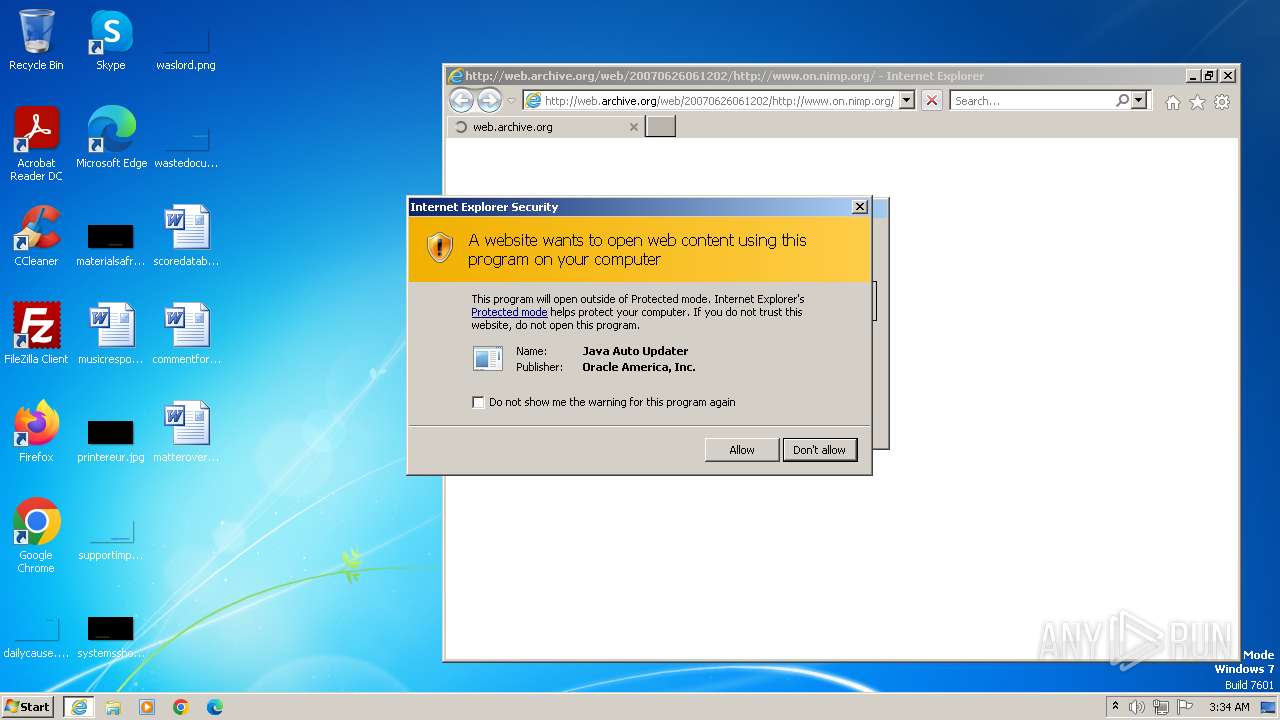1280x720 pixels.
Task: Launch FileZilla Client shortcut
Action: [36, 334]
